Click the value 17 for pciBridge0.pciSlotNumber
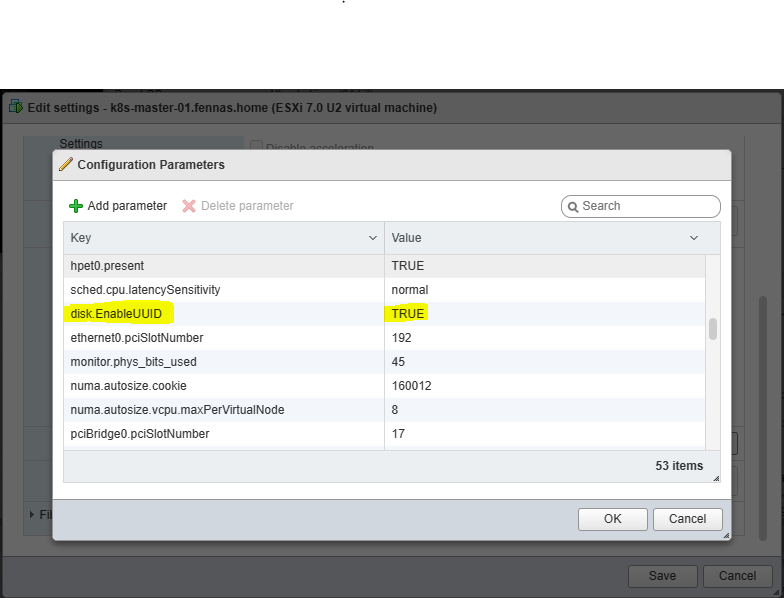Viewport: 784px width, 598px height. [398, 434]
